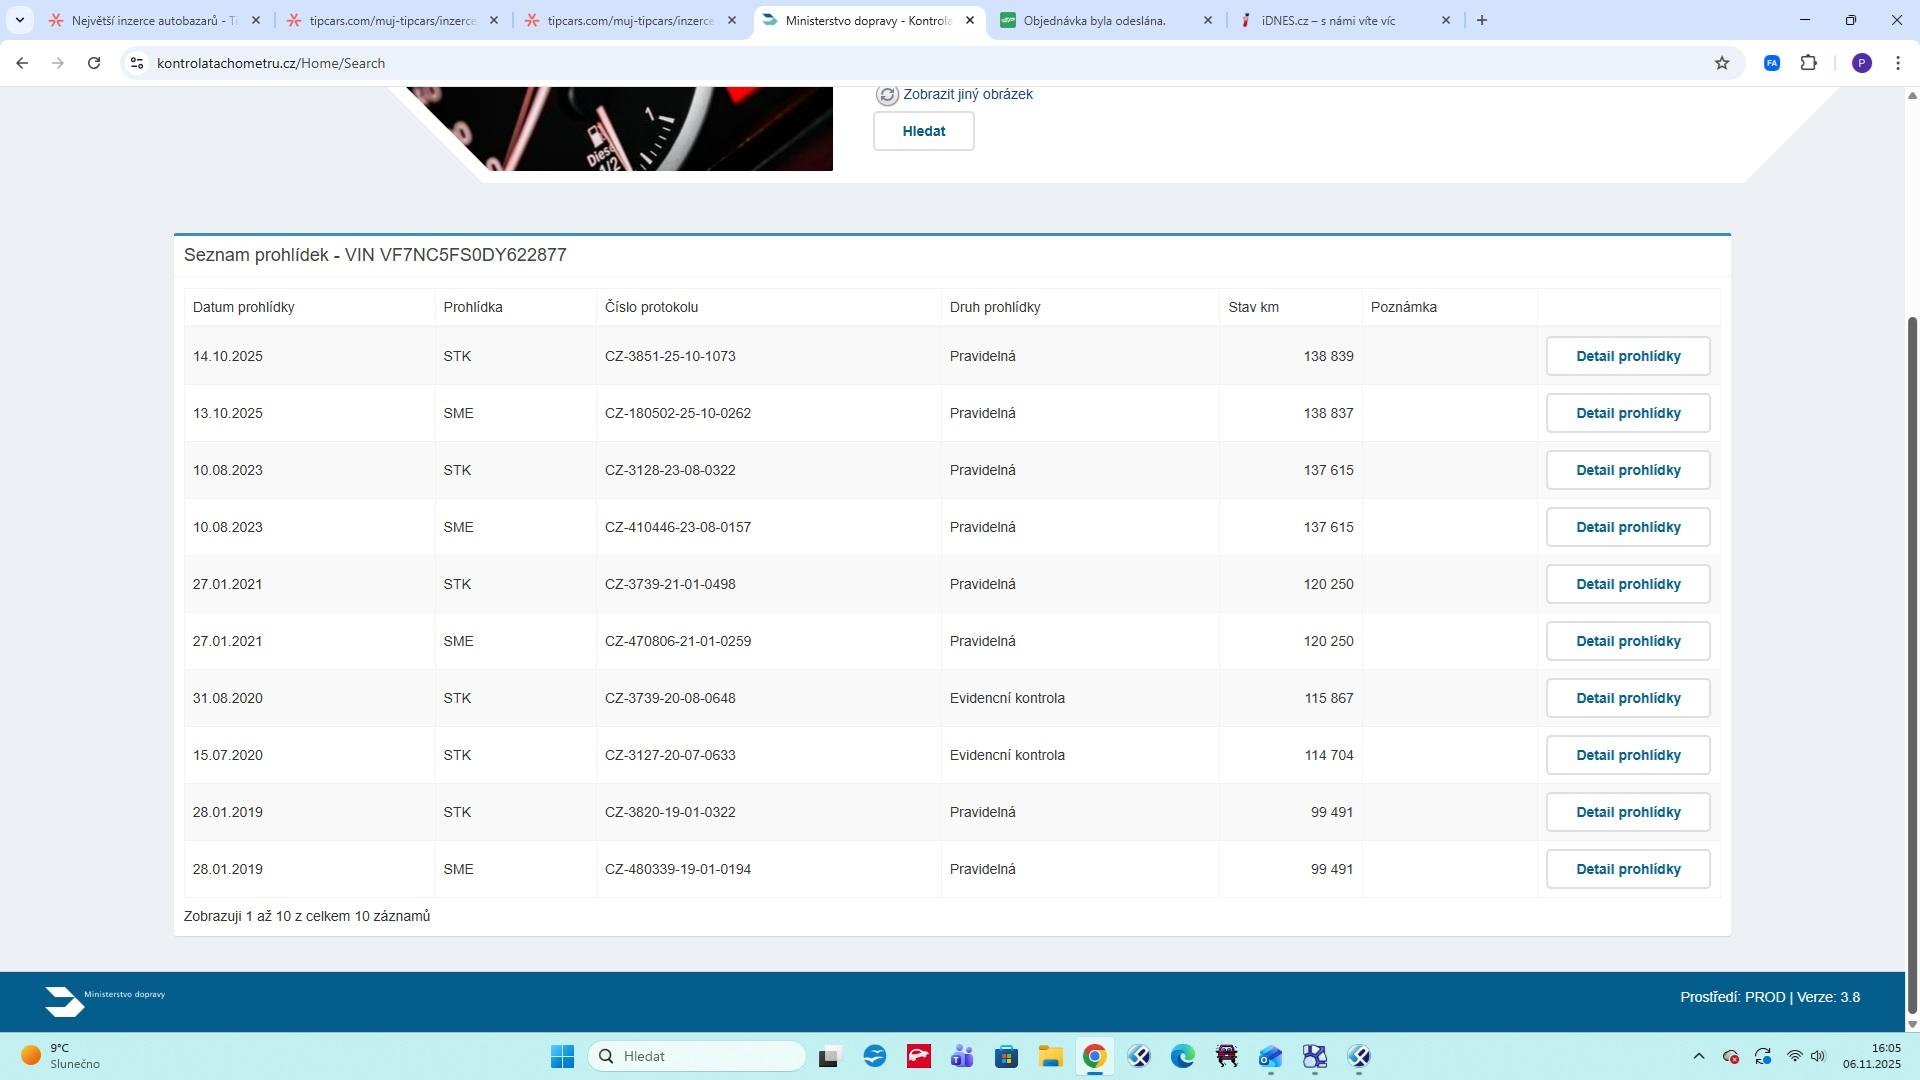Open the Chrome extensions puzzle icon
Image resolution: width=1920 pixels, height=1080 pixels.
[1809, 63]
